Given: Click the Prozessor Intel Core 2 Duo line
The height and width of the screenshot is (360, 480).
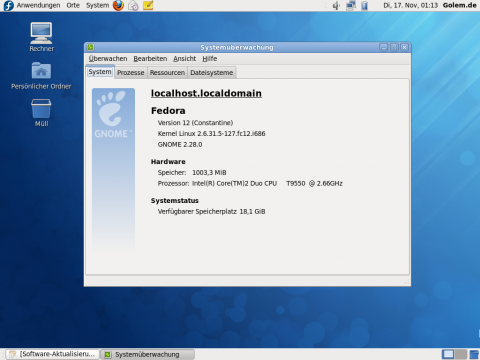Looking at the screenshot, I should [x=250, y=183].
